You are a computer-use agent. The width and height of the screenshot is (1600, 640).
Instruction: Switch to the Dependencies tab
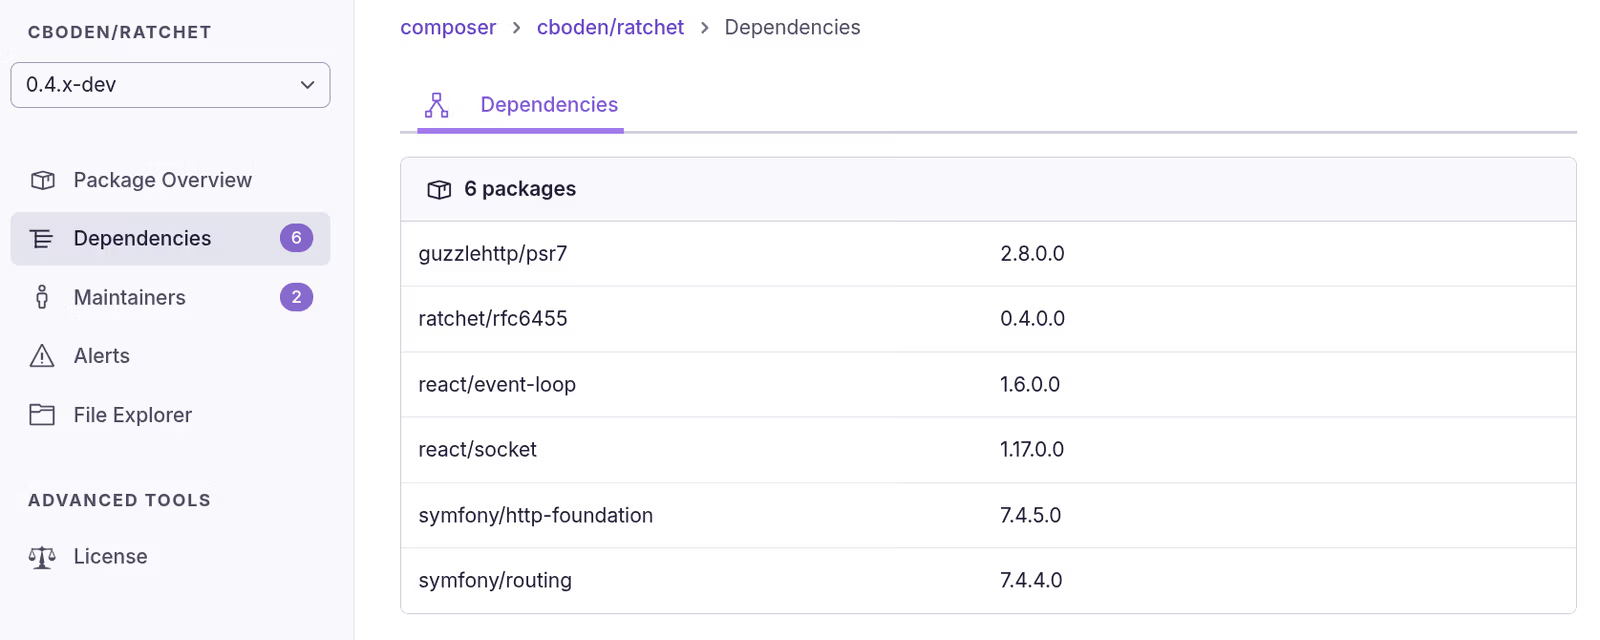pyautogui.click(x=549, y=105)
